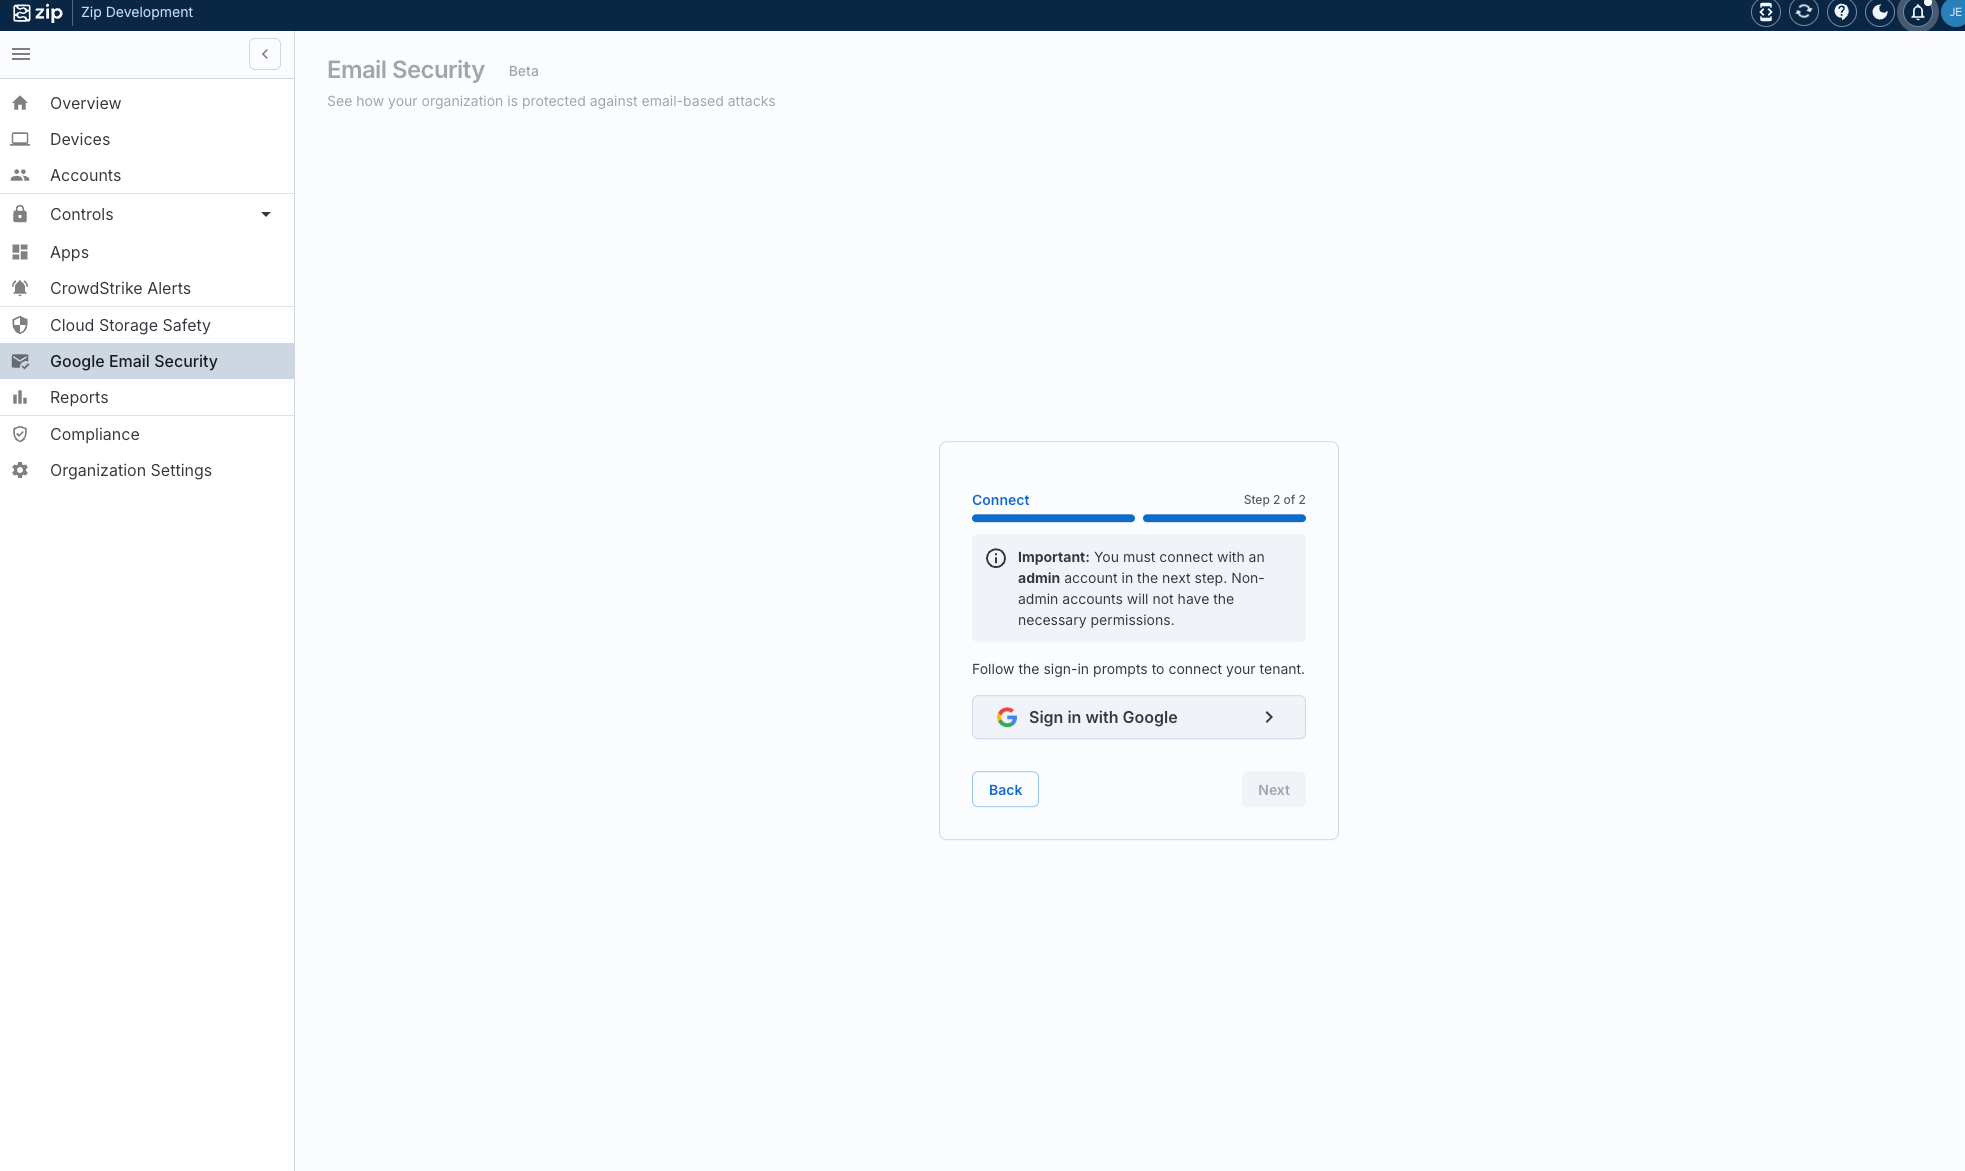Click the second progress bar segment
1965x1171 pixels.
[x=1224, y=518]
